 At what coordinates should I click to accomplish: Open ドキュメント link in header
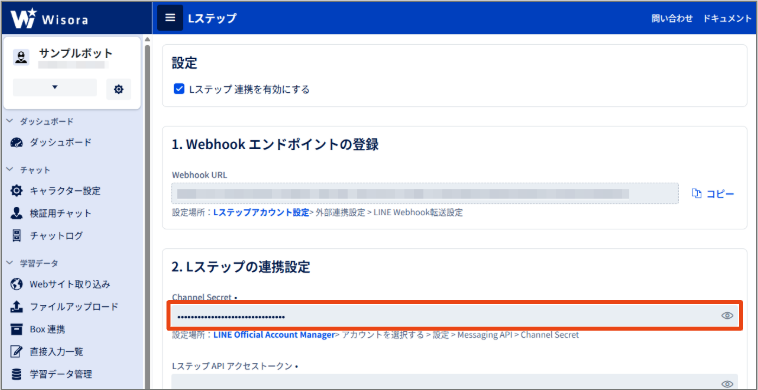[727, 18]
